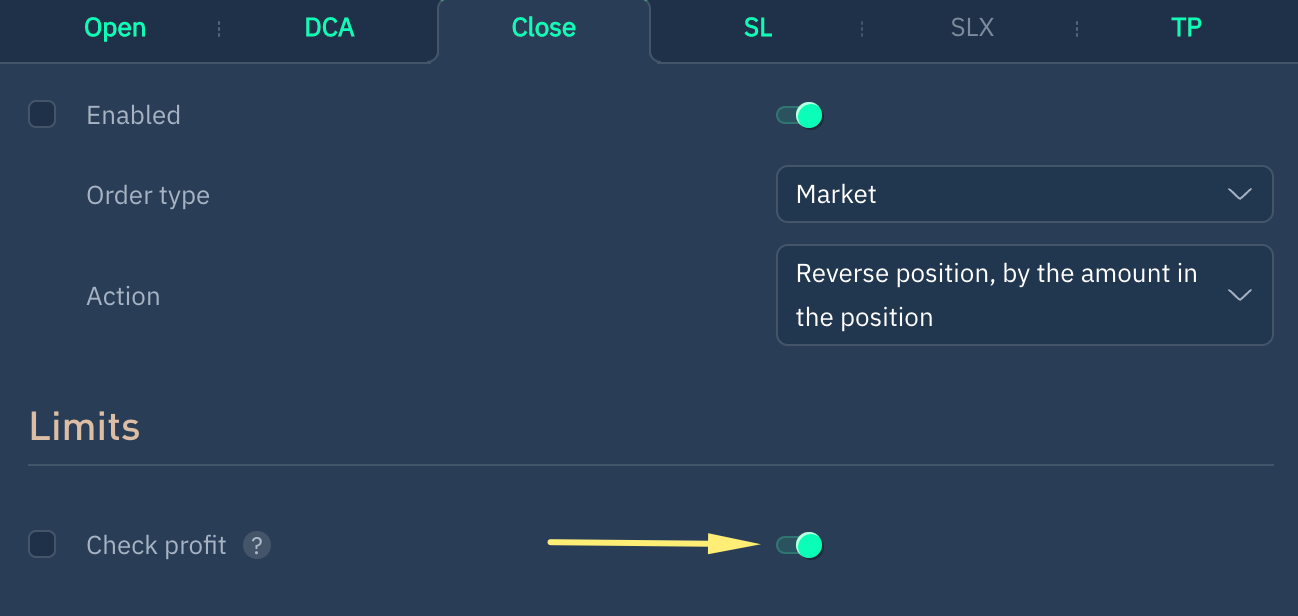1298x616 pixels.
Task: Click the separator dots between SLX and TP
Action: (x=1077, y=29)
